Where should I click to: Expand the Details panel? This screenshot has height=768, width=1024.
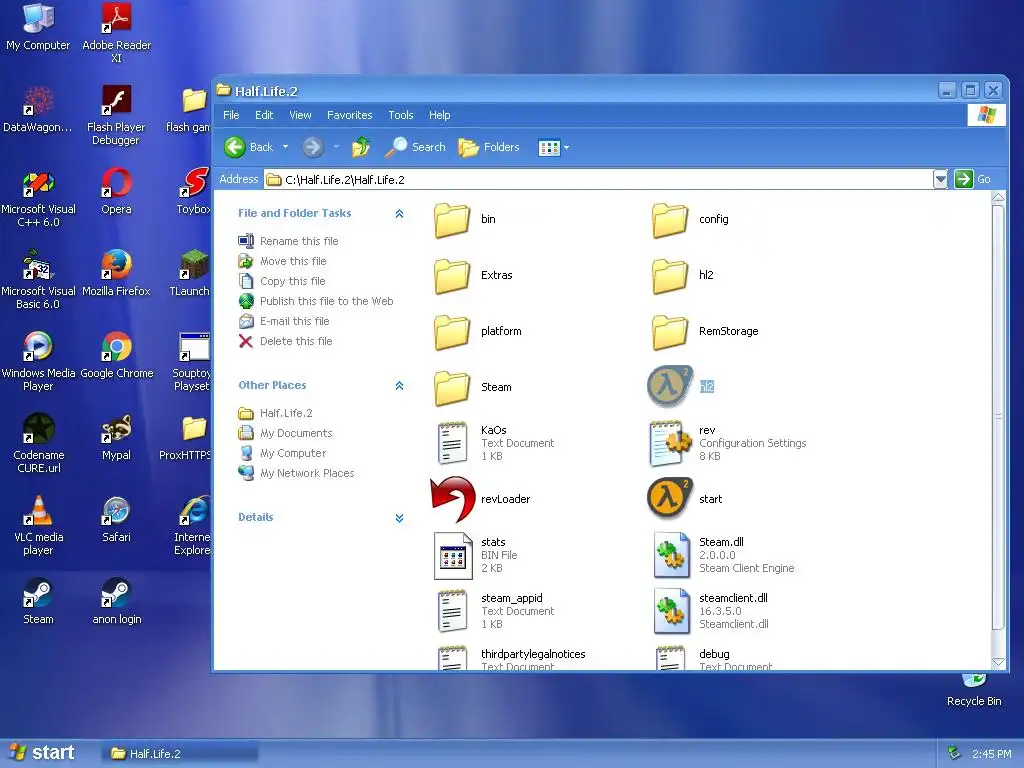click(399, 518)
